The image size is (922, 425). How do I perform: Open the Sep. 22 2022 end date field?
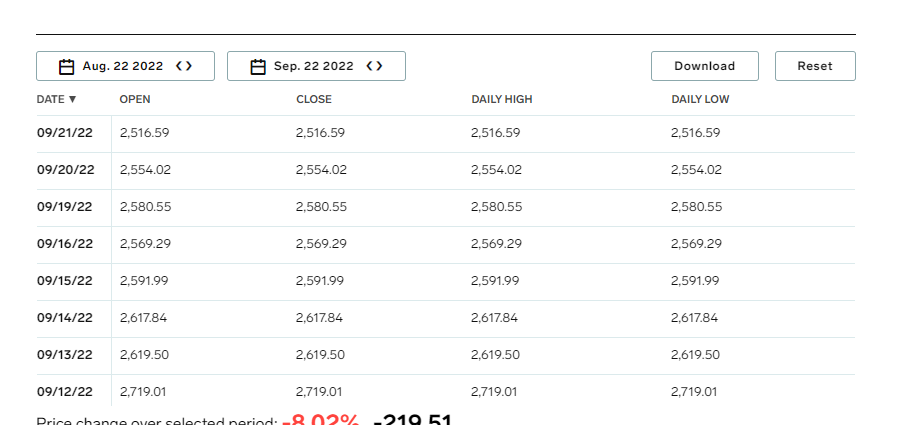[x=316, y=66]
